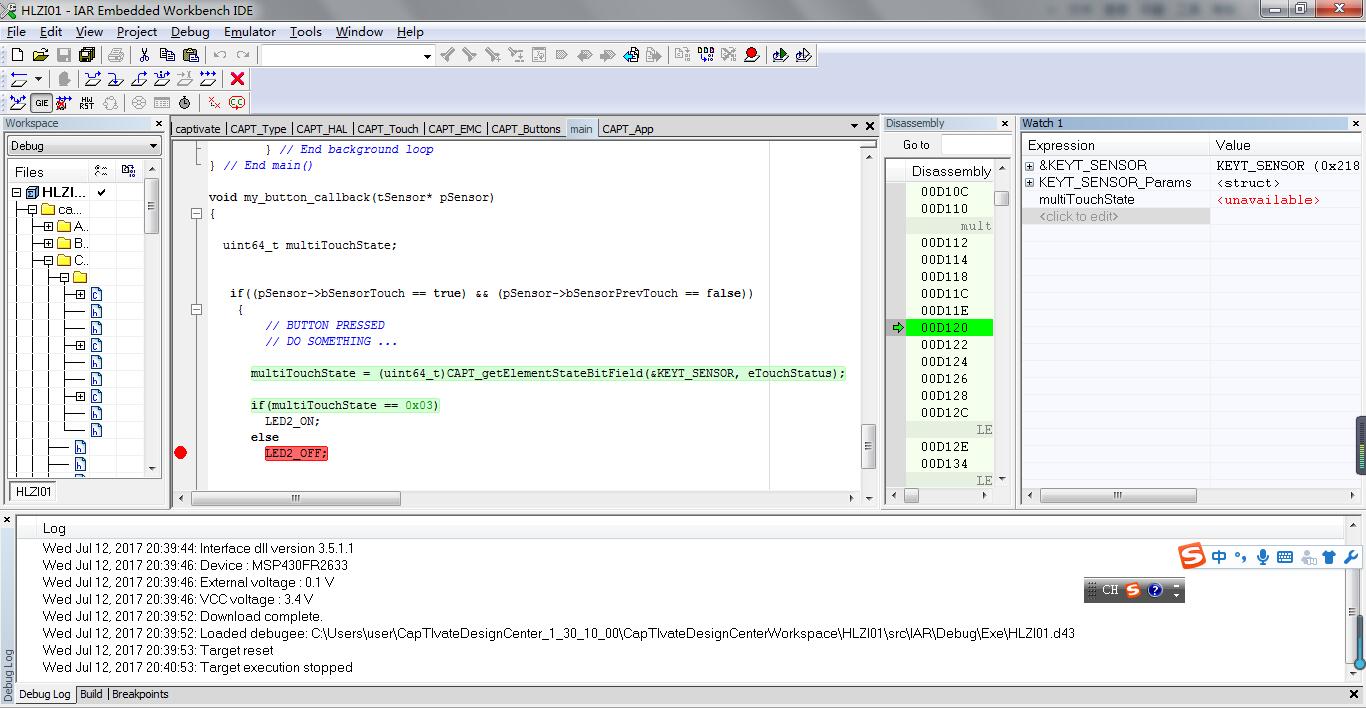The image size is (1366, 708).
Task: Expand KEYT_SENSOR_Params struct in Watch
Action: pos(1030,183)
